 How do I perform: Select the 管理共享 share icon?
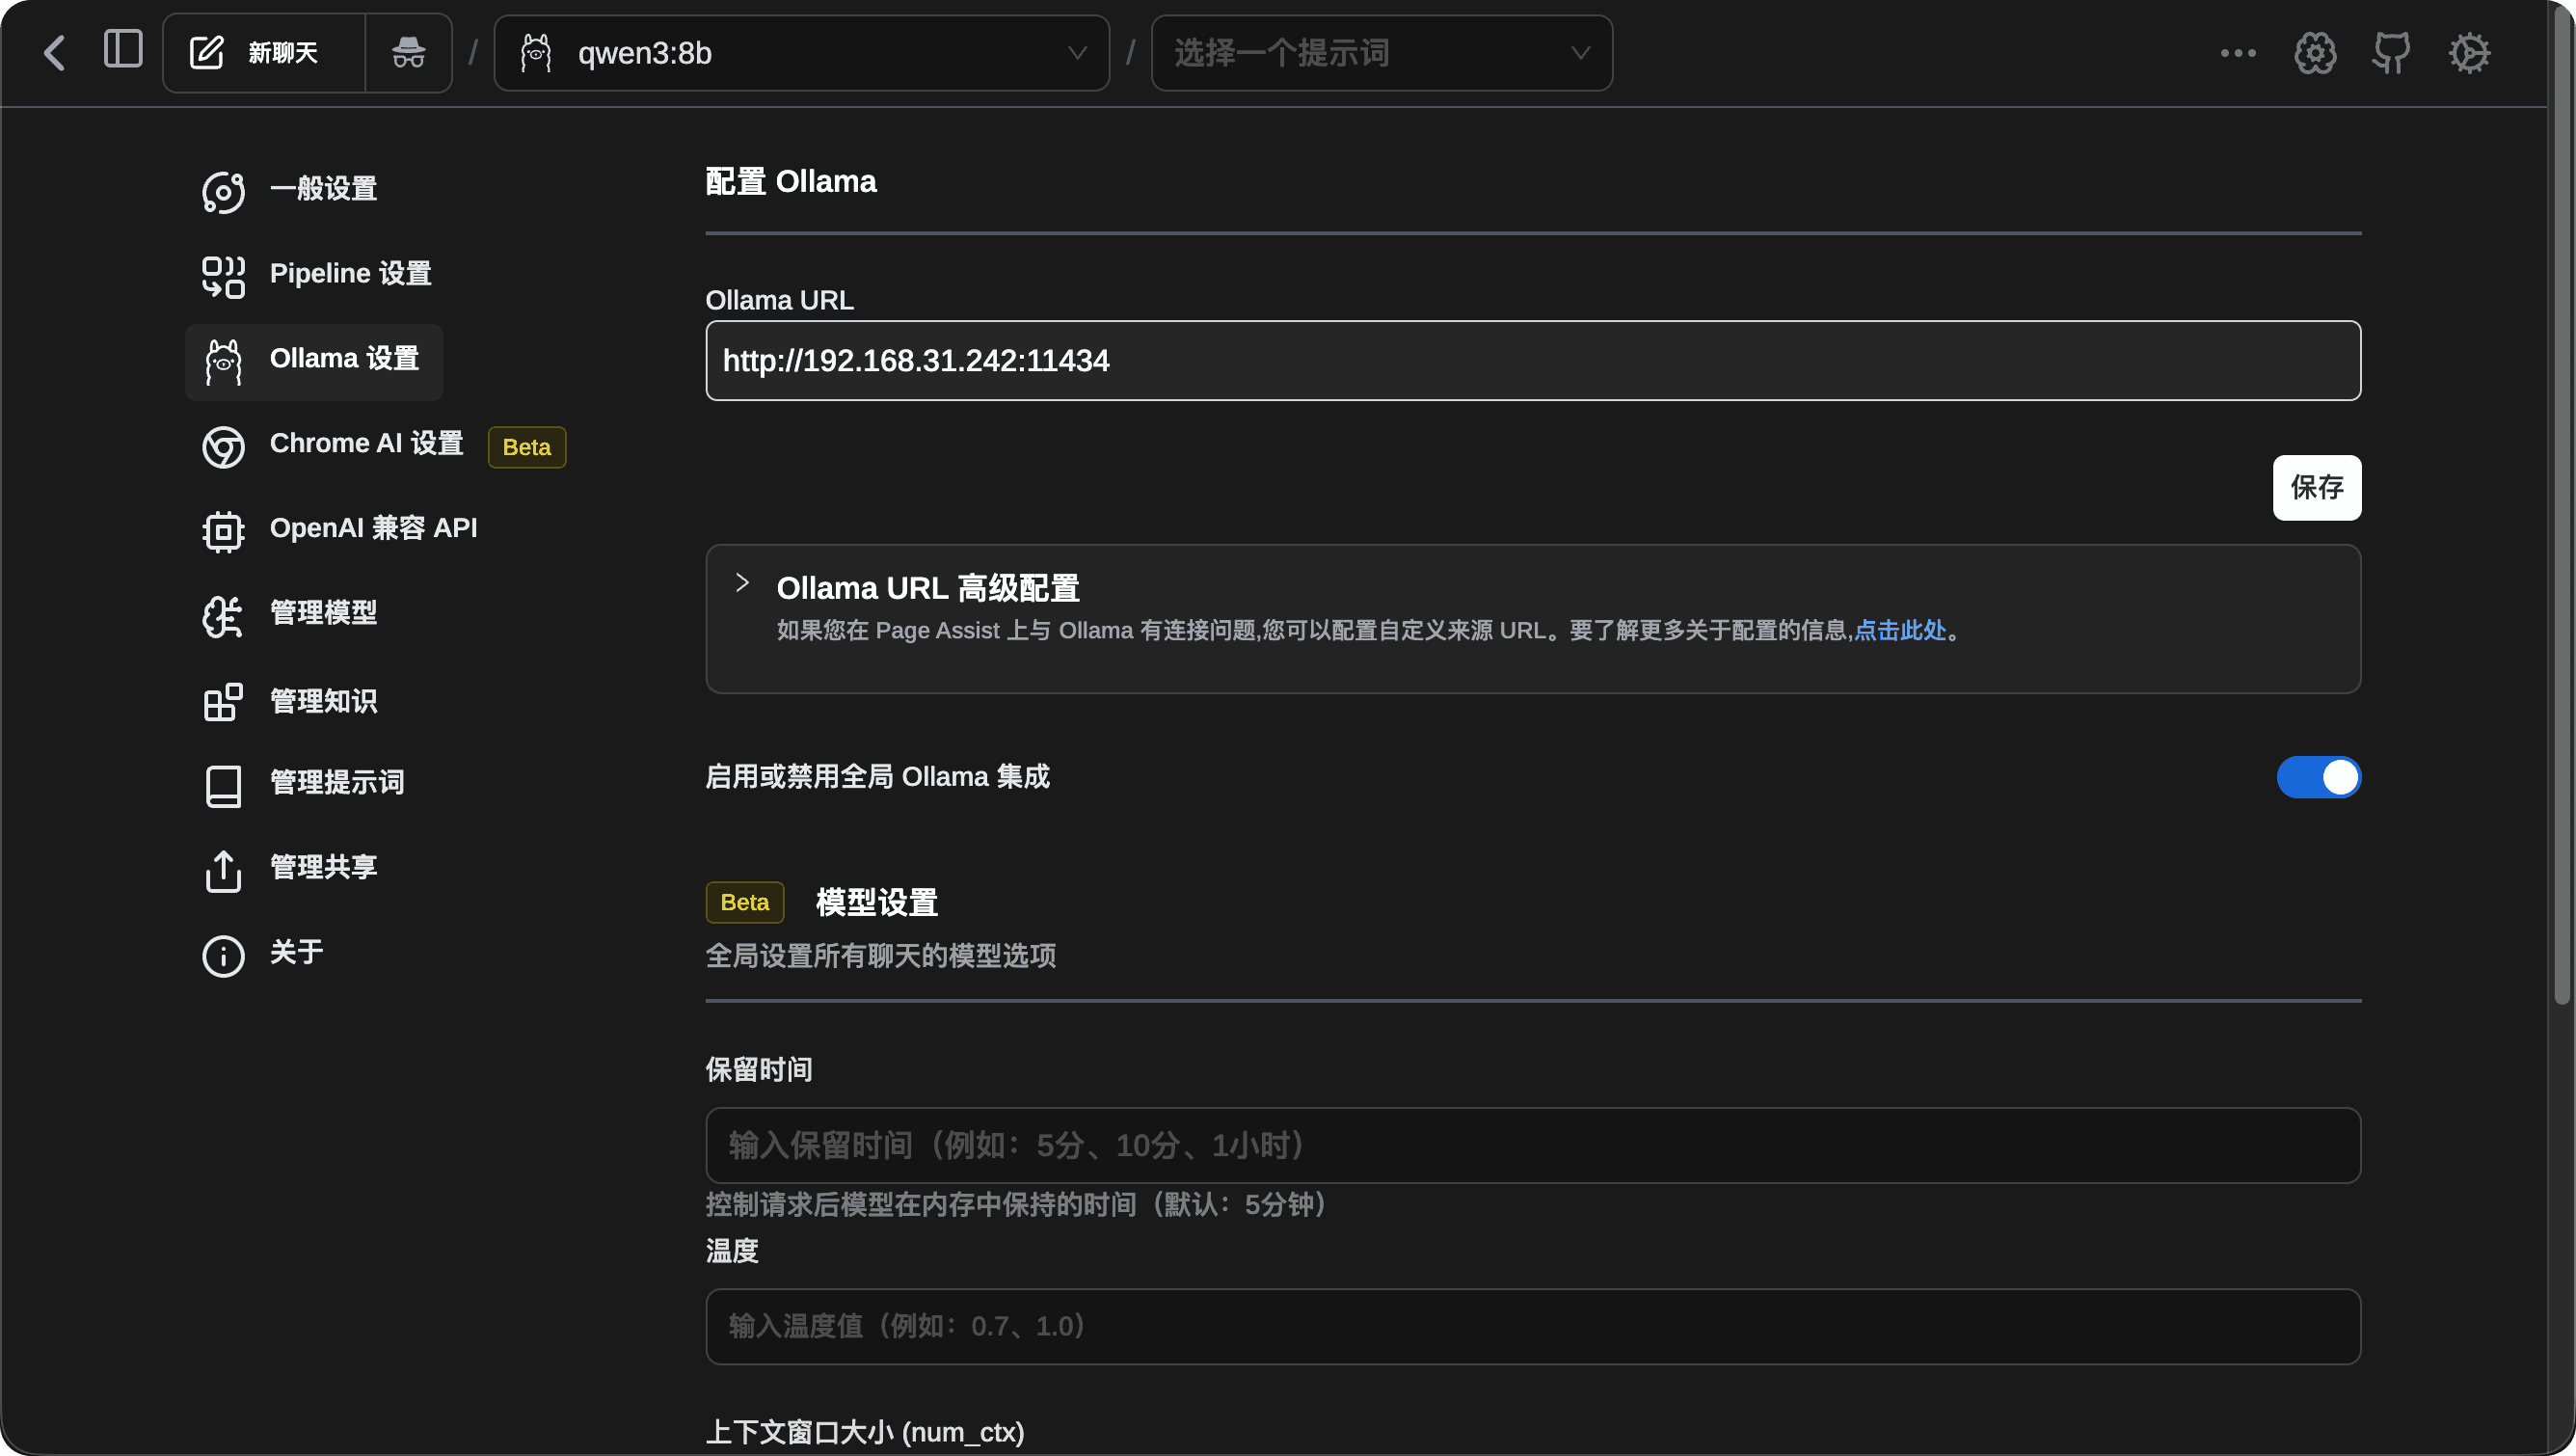pos(222,870)
